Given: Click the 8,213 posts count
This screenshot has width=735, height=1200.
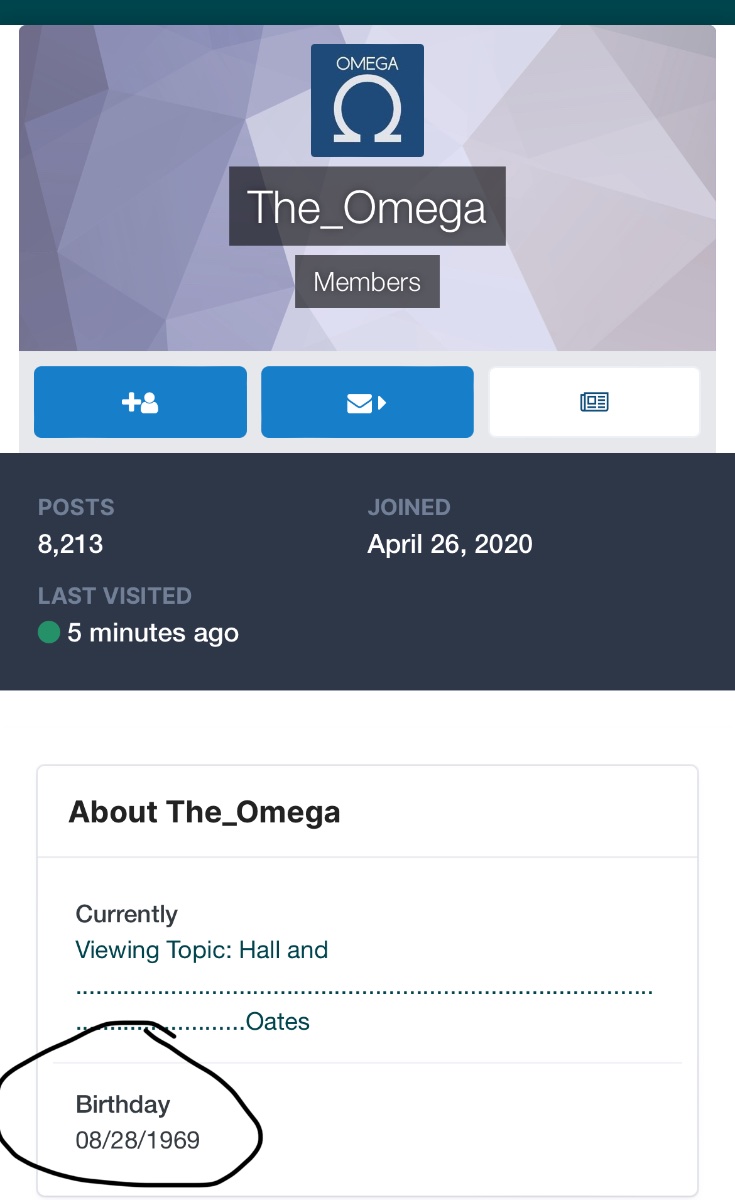Looking at the screenshot, I should [70, 544].
